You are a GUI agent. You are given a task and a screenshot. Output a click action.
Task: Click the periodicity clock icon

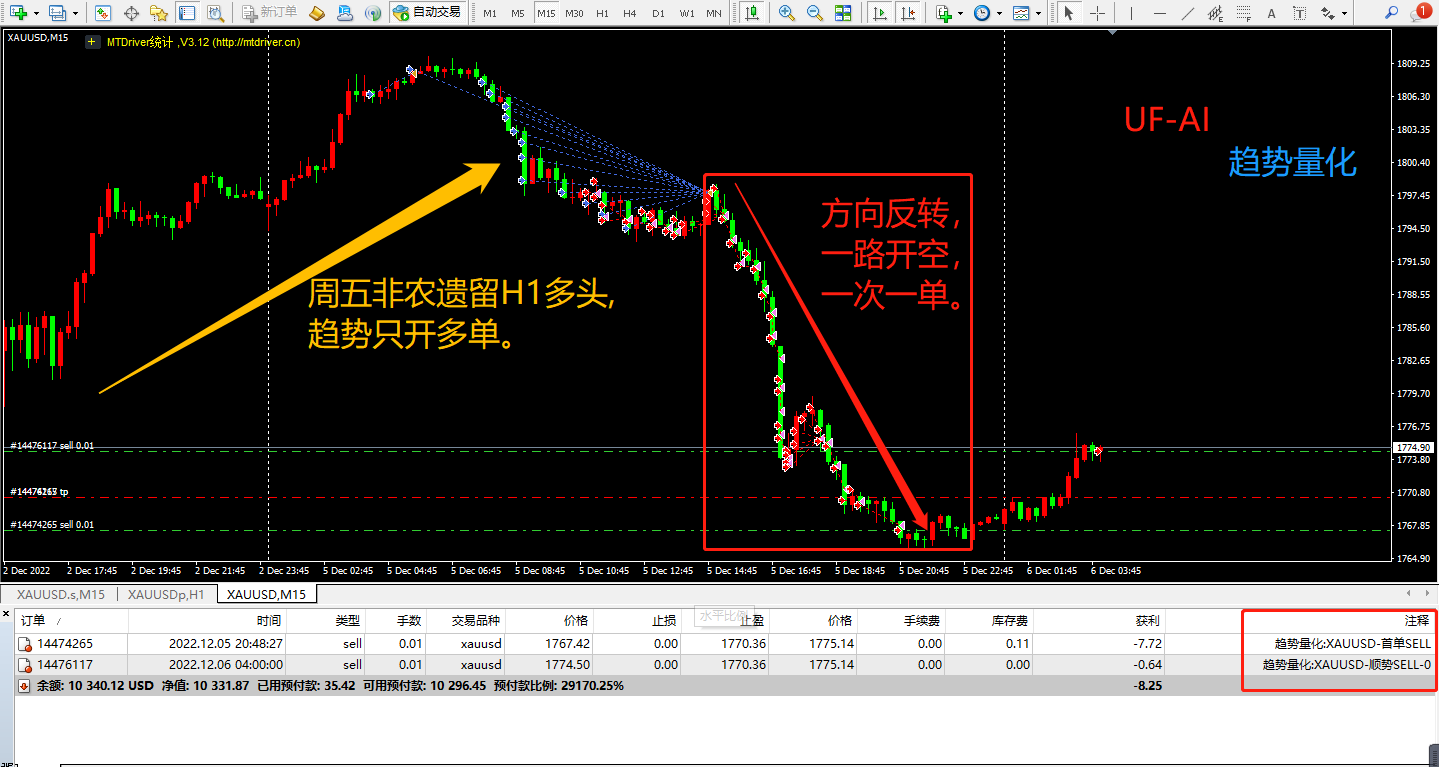pos(981,13)
